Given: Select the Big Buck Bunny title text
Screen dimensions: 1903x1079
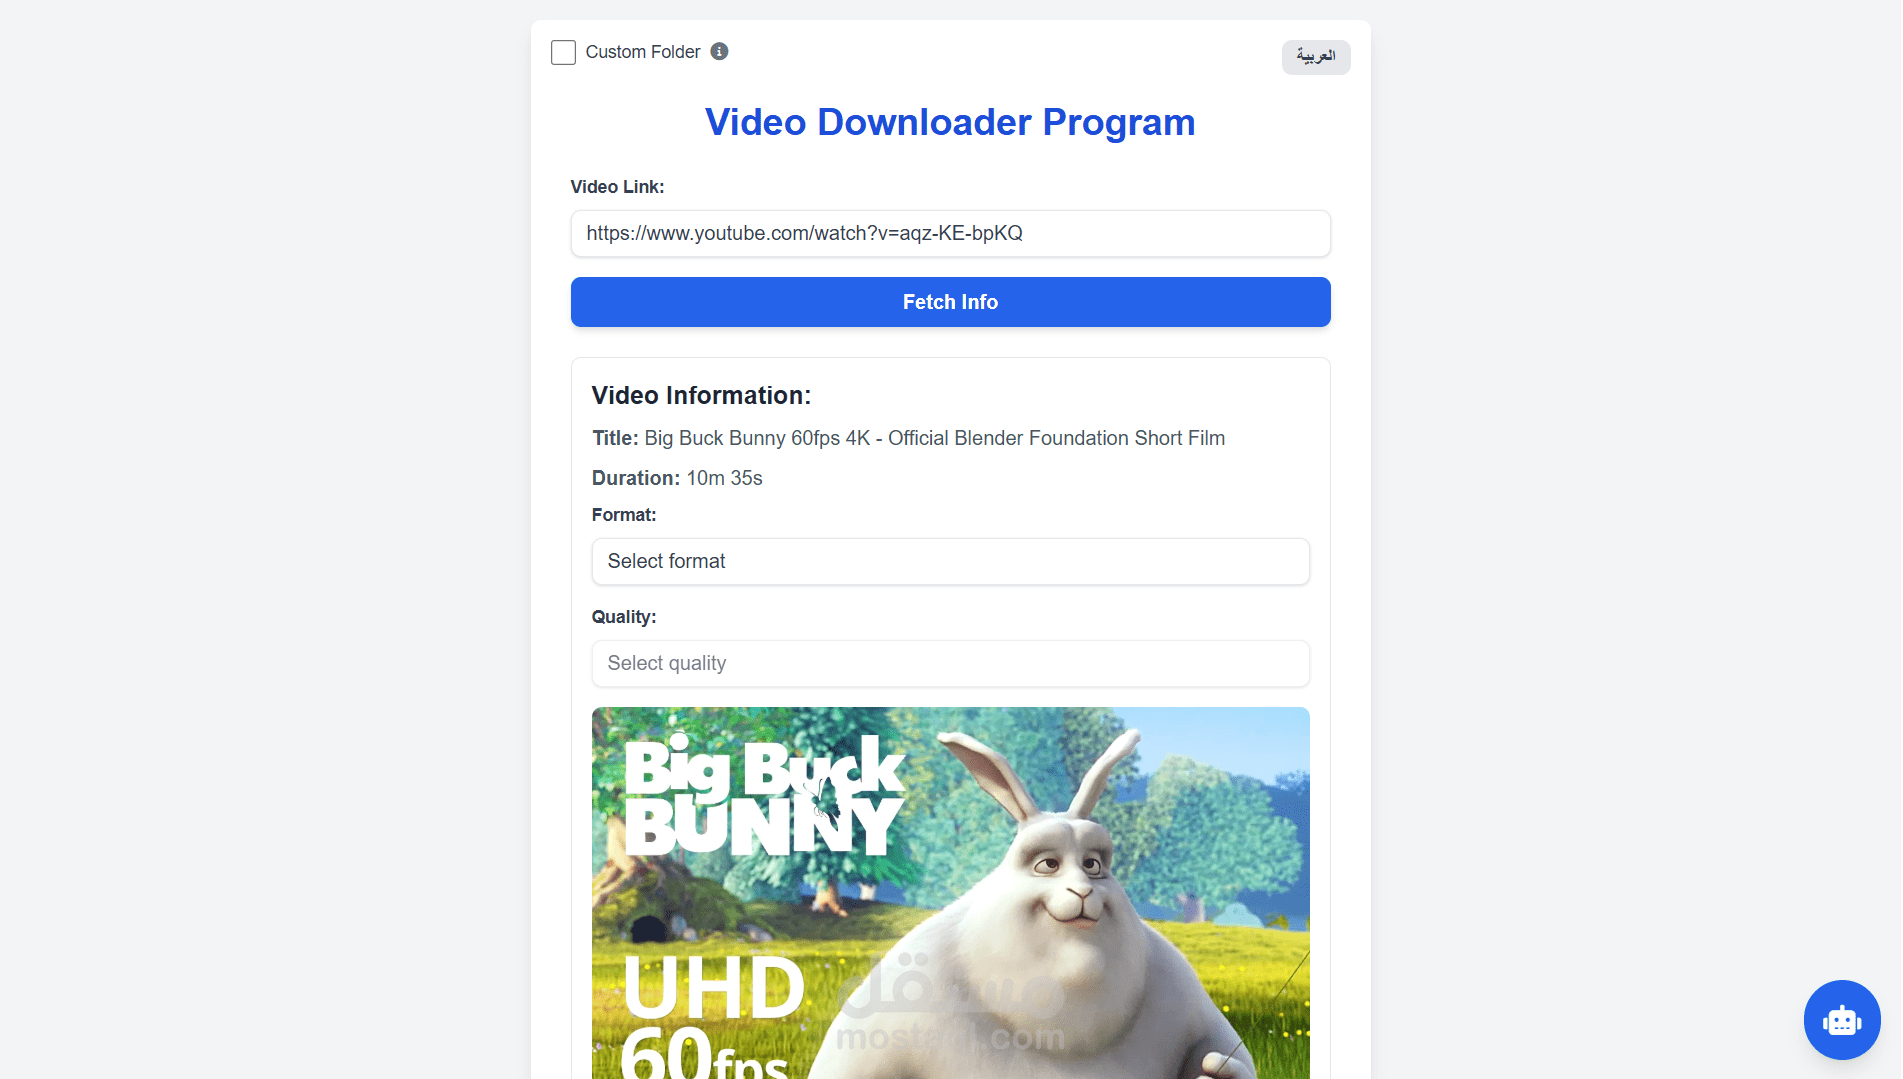Looking at the screenshot, I should click(x=934, y=438).
